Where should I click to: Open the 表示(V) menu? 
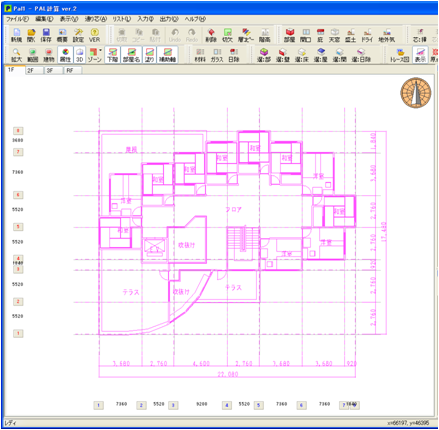(x=69, y=19)
